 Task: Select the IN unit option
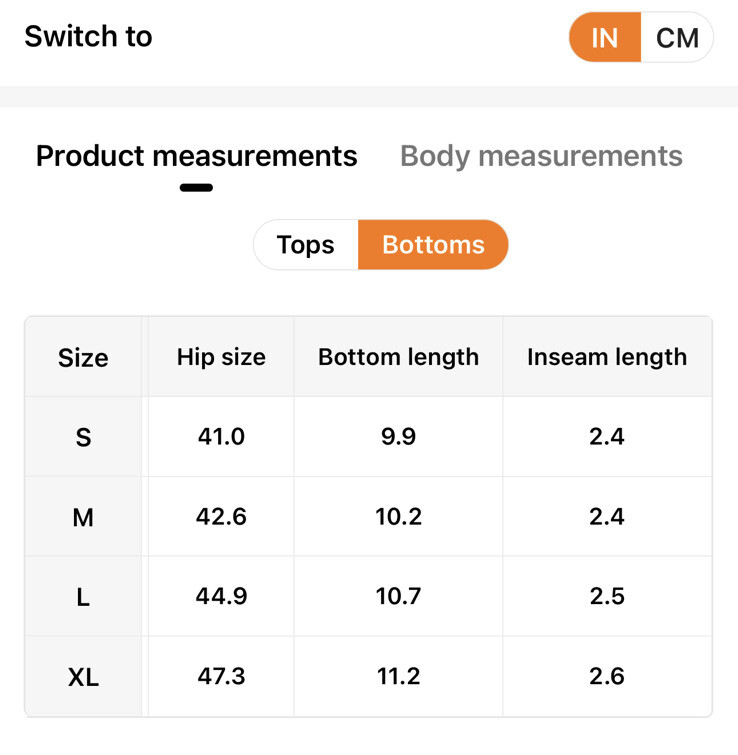tap(604, 38)
